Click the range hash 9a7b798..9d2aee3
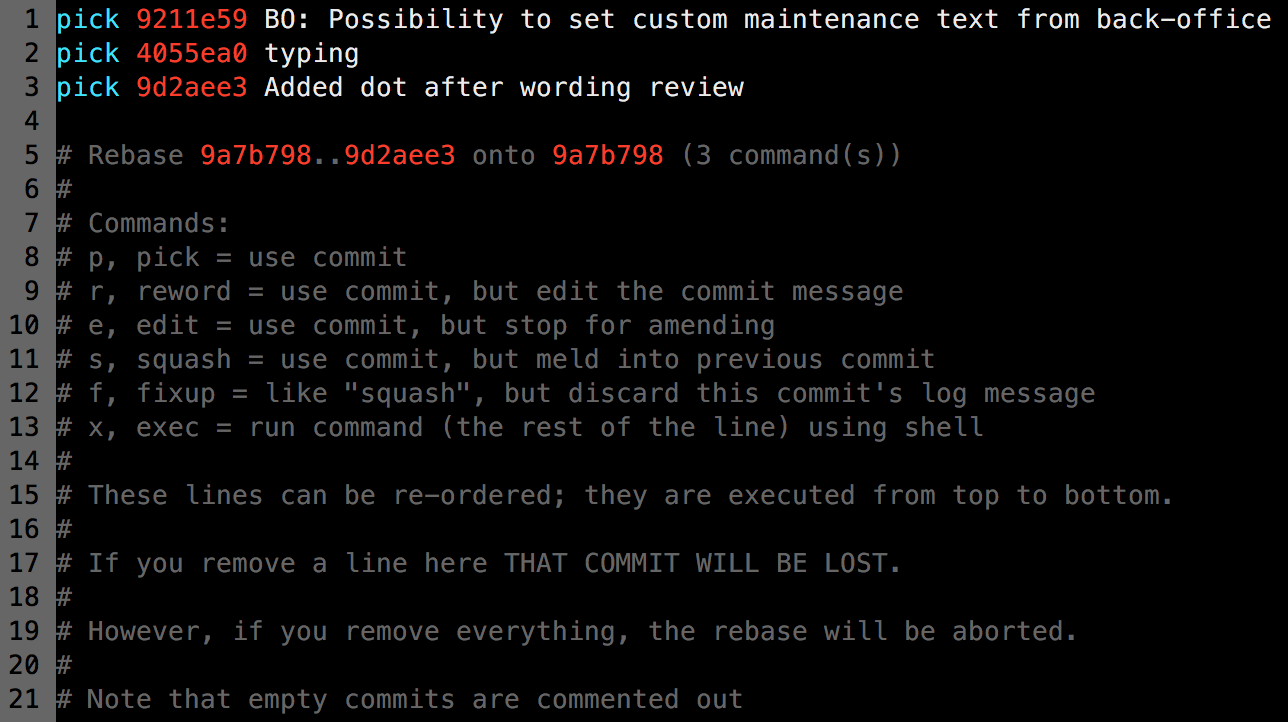 328,155
